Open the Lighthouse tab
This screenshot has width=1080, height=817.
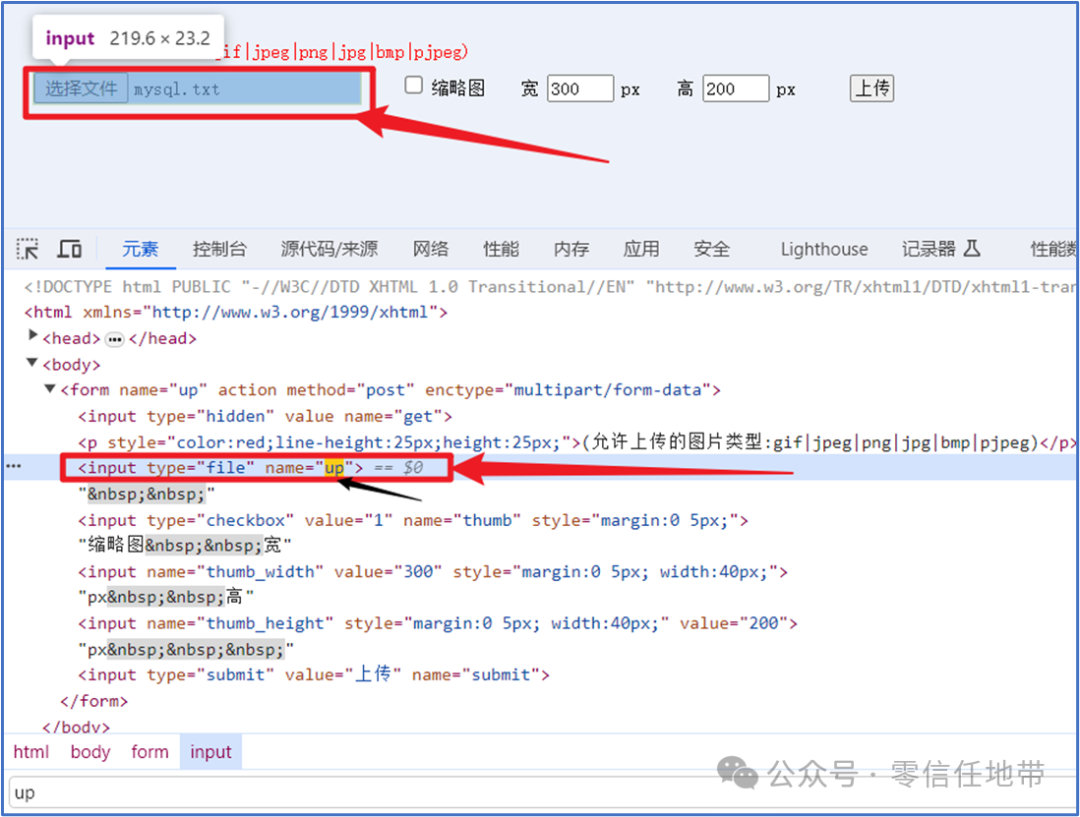[824, 249]
